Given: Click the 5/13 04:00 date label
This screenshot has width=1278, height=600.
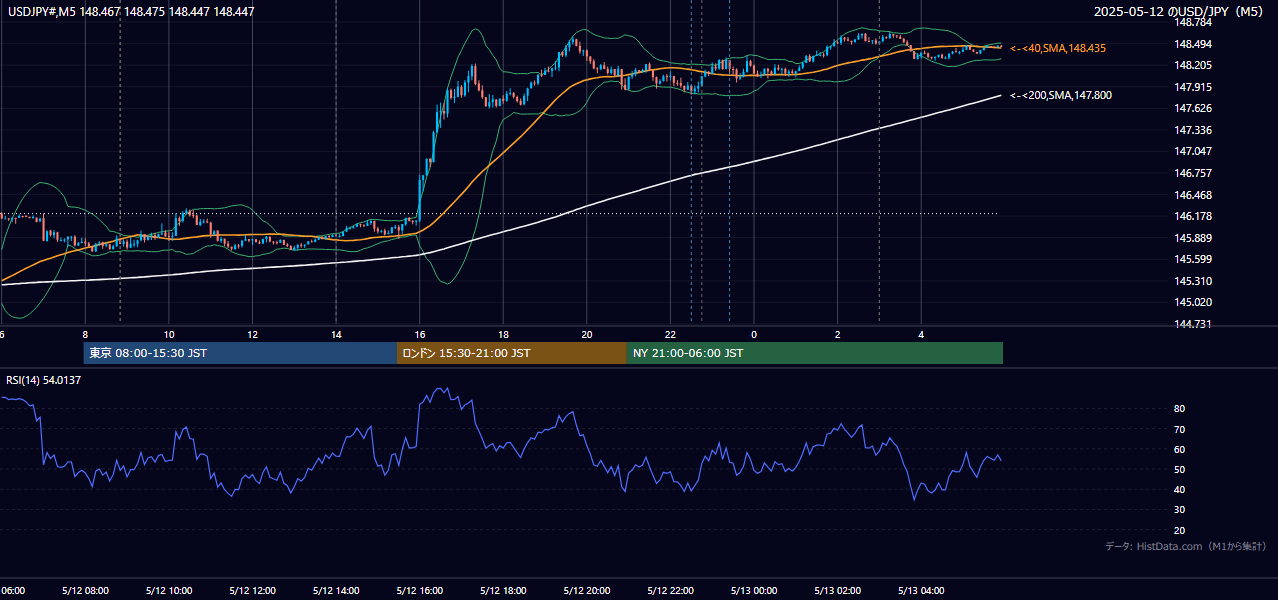Looking at the screenshot, I should pos(921,591).
